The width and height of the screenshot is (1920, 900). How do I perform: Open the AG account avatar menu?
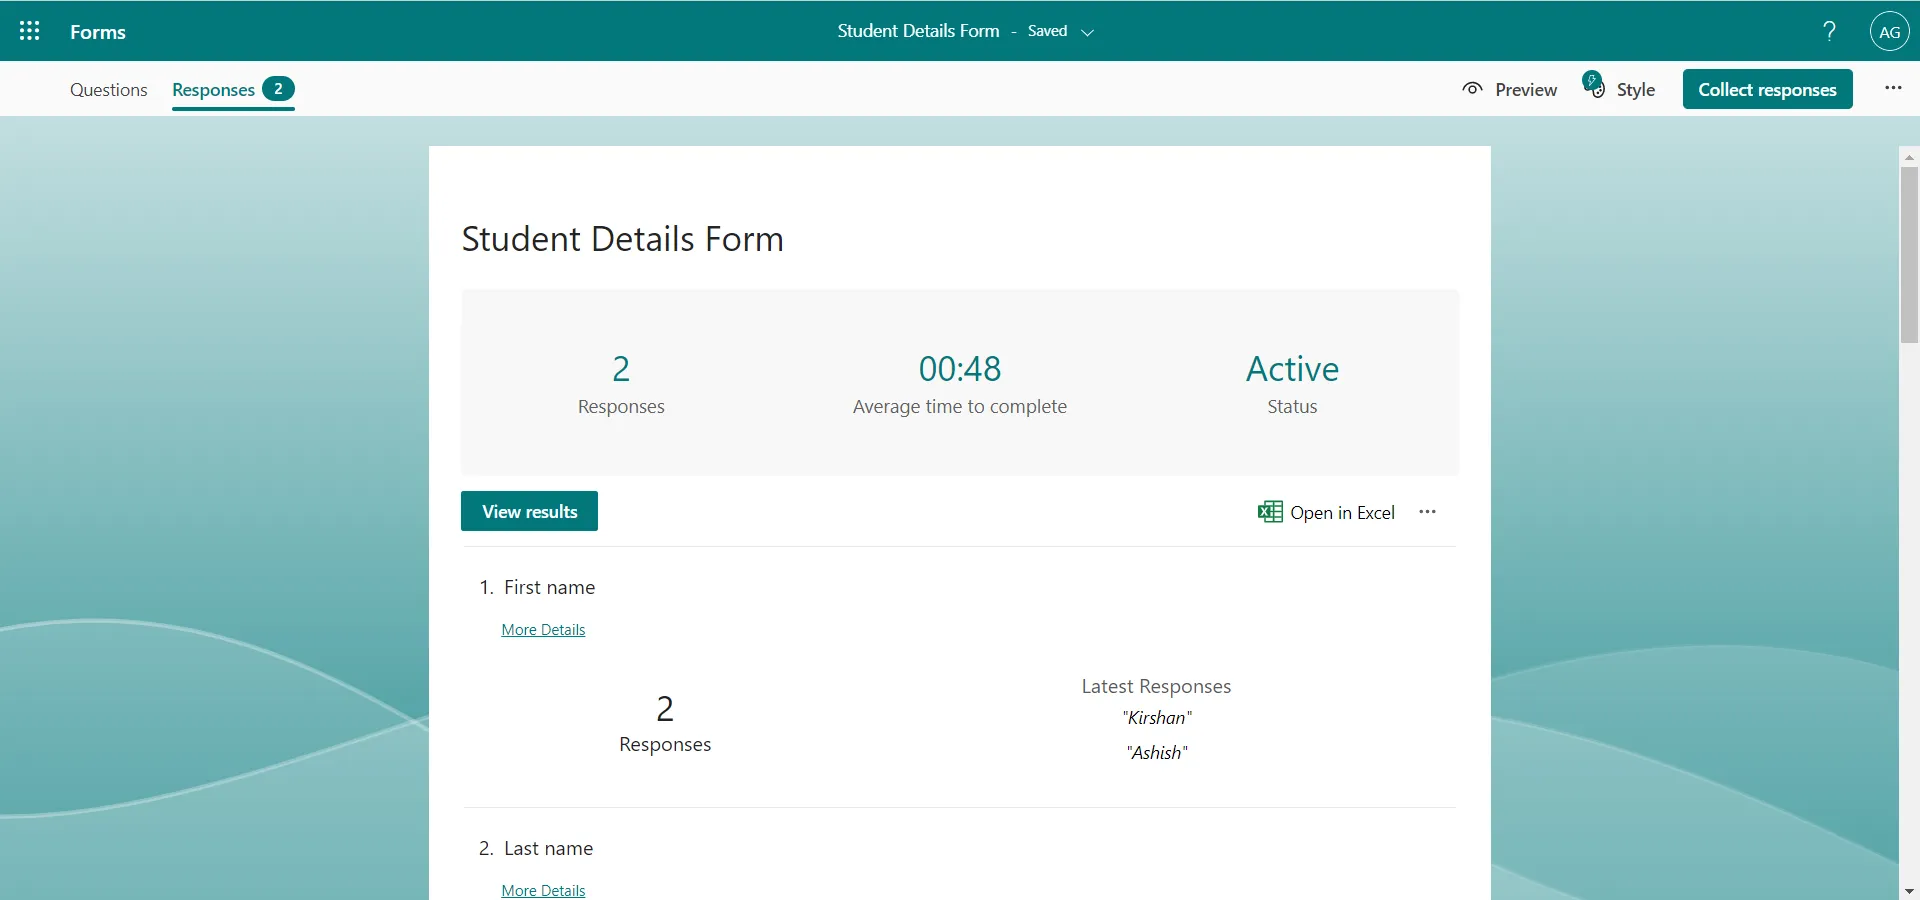coord(1890,31)
